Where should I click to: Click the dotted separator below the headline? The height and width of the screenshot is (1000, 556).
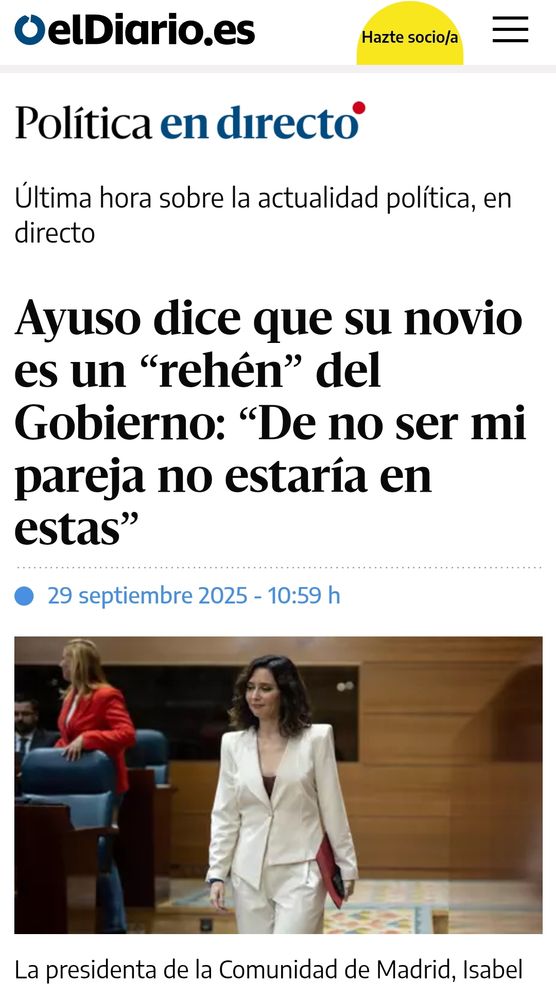(x=279, y=566)
